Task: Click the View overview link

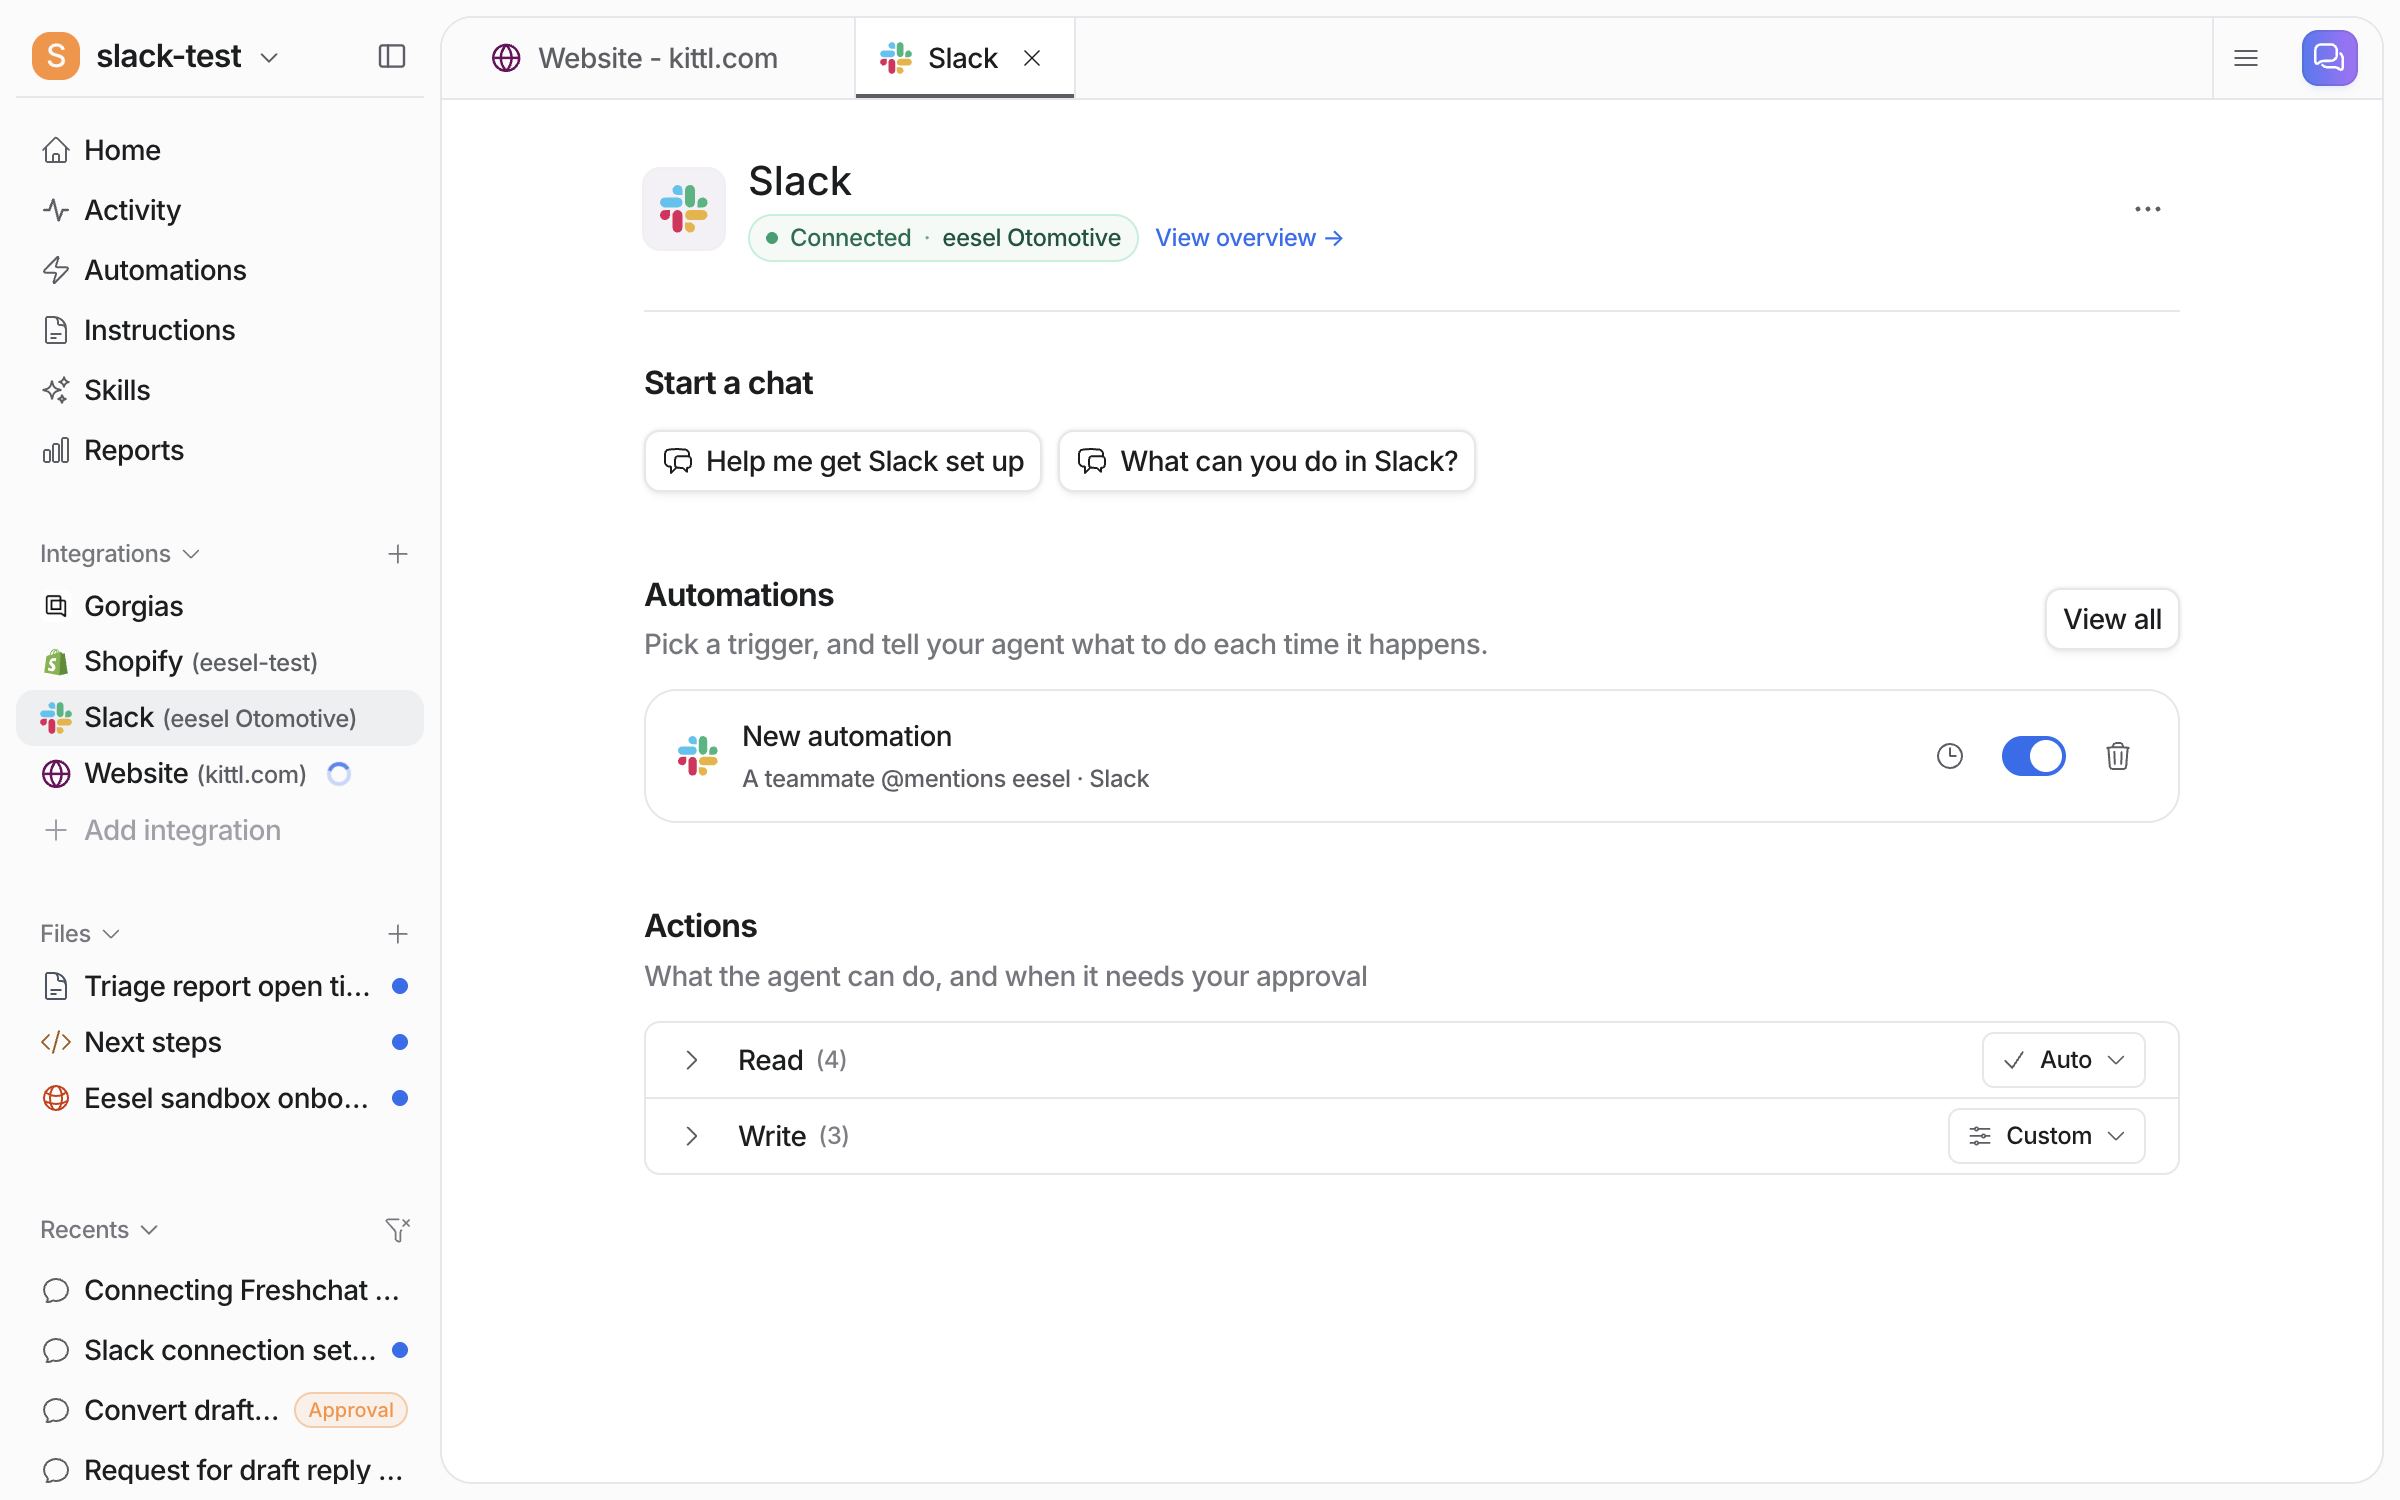Action: coord(1249,238)
